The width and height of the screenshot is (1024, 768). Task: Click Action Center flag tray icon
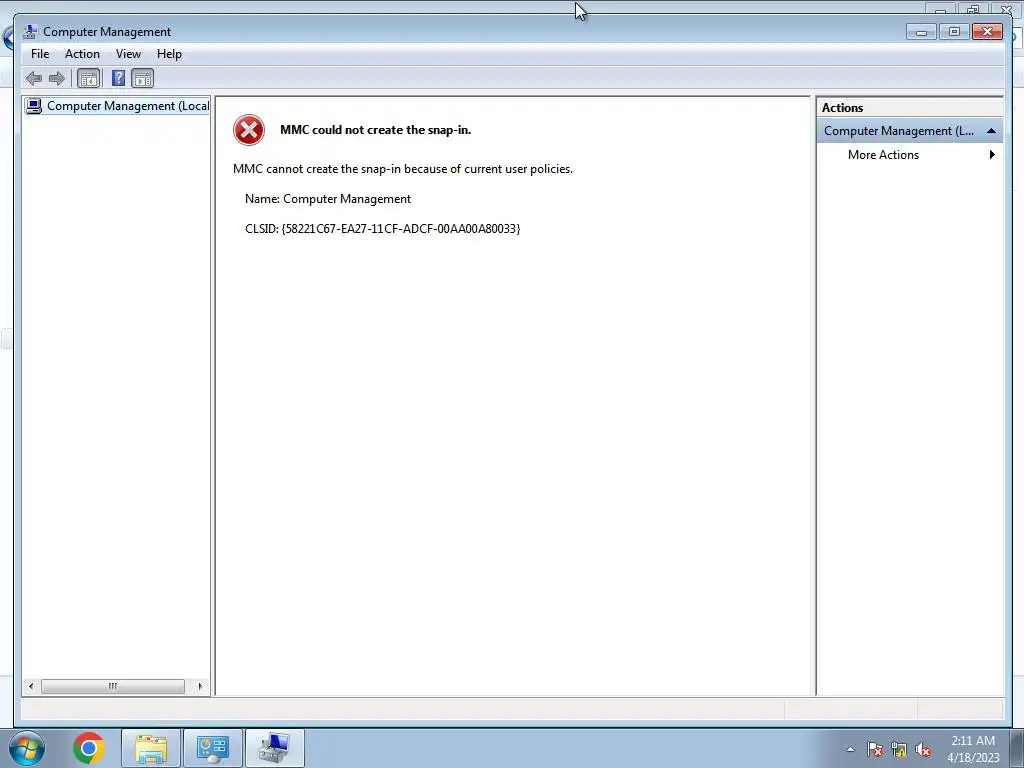[x=875, y=750]
